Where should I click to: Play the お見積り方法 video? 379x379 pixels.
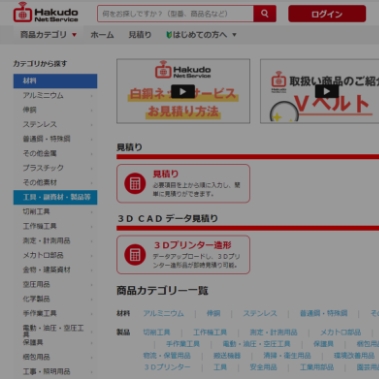coord(183,91)
